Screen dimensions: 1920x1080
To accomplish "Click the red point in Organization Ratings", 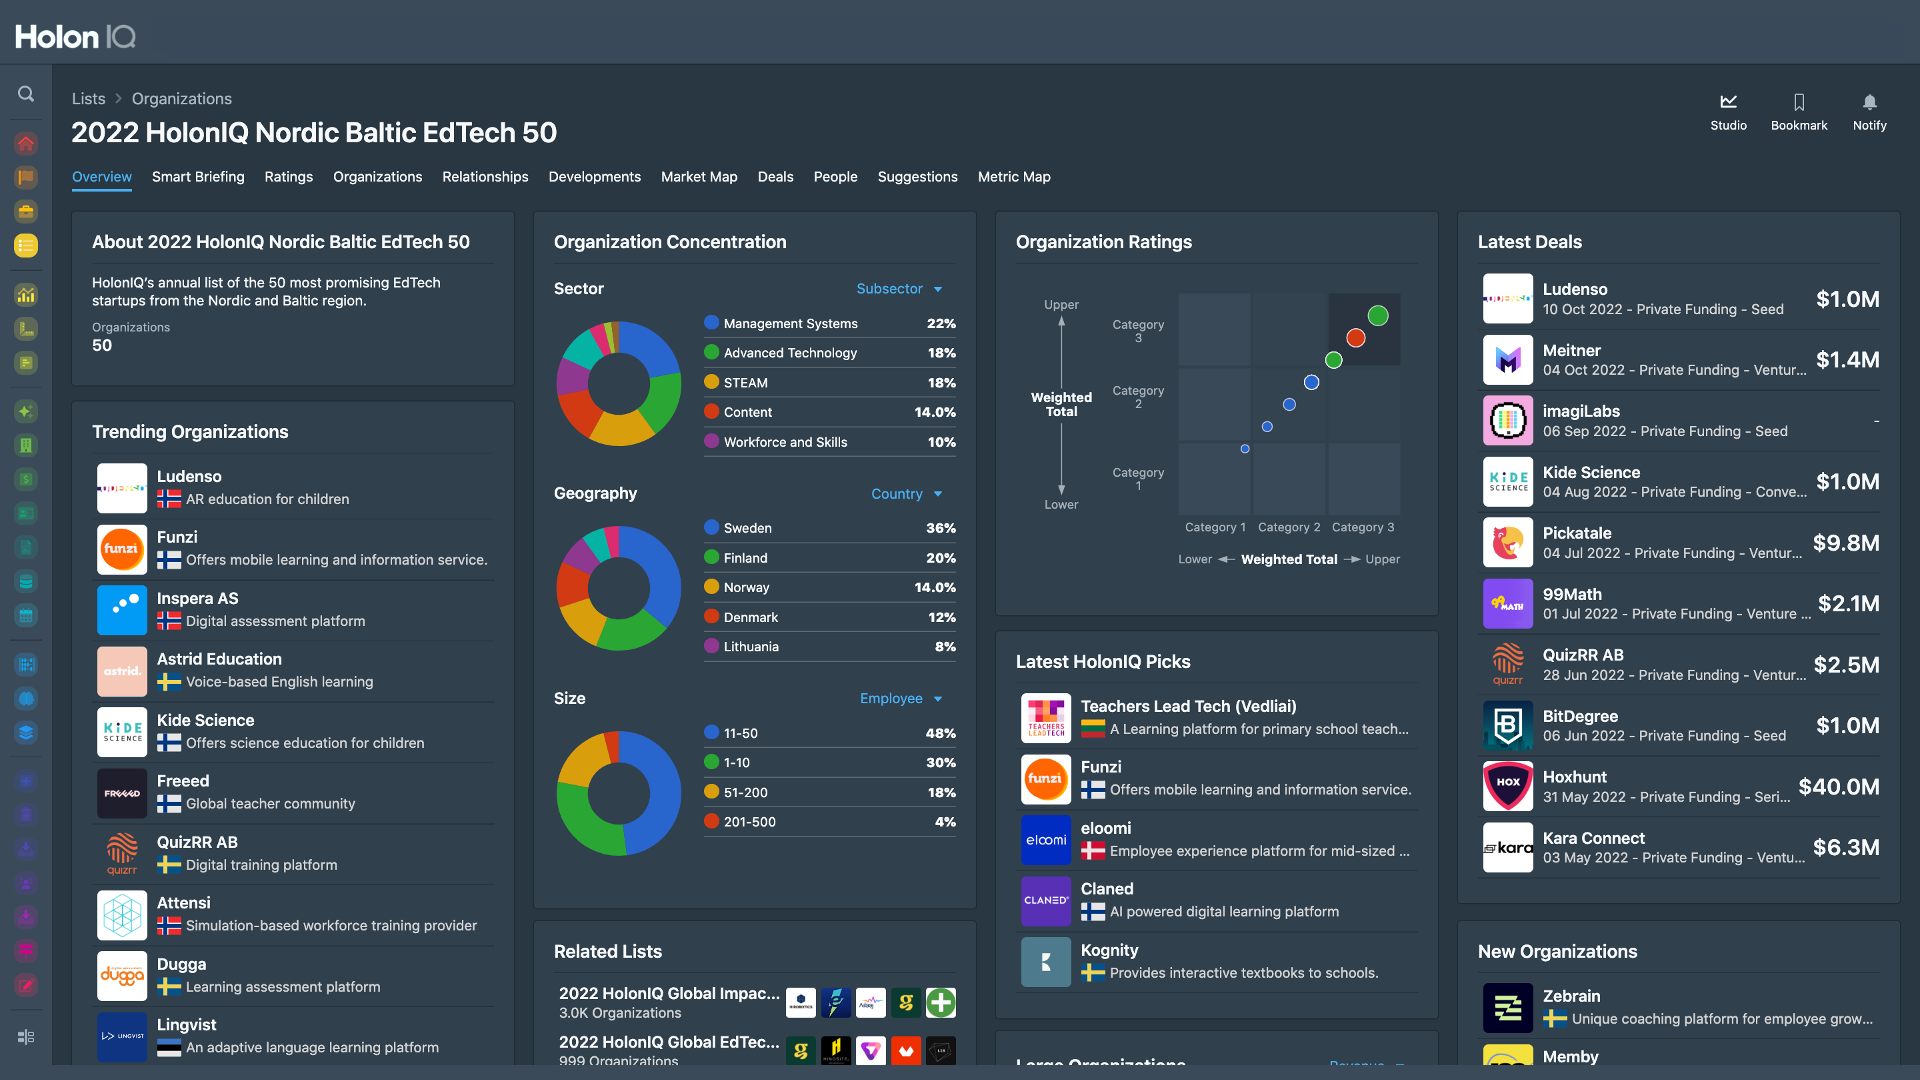I will pos(1356,338).
